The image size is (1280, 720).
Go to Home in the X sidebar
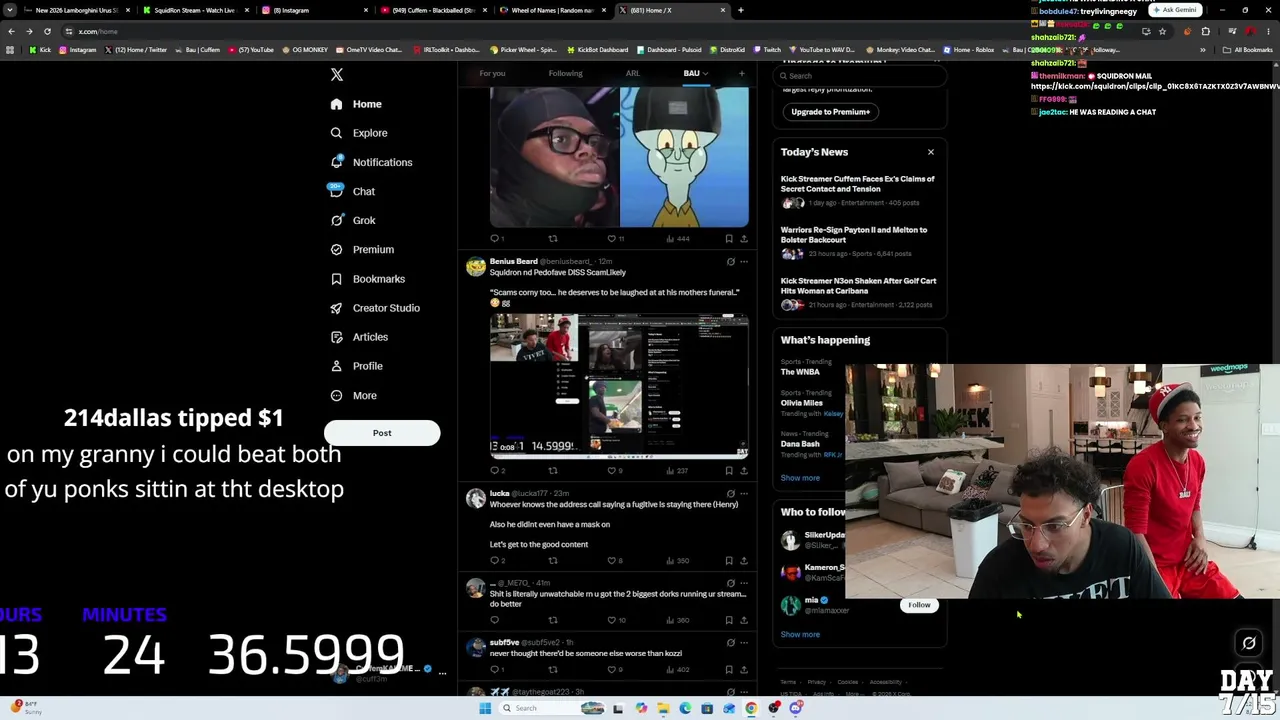[356, 104]
